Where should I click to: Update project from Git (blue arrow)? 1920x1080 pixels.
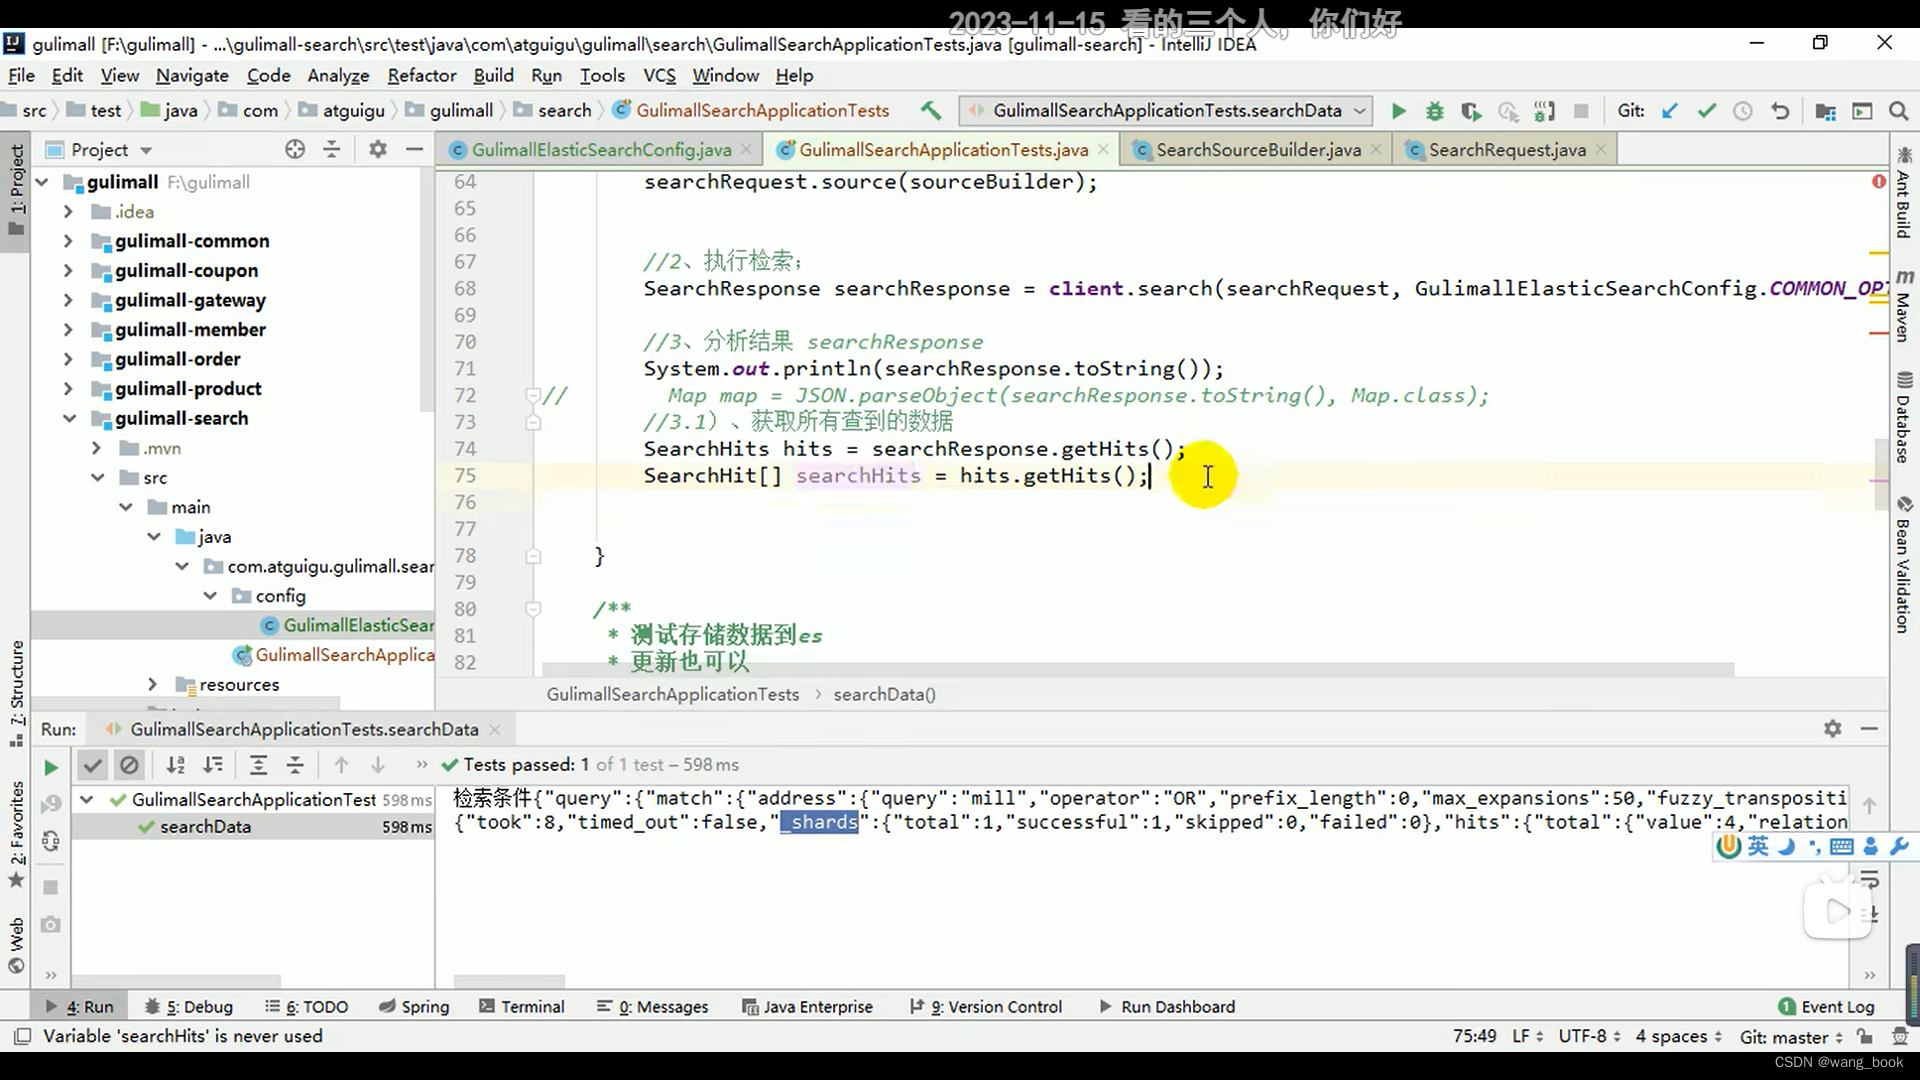point(1670,111)
